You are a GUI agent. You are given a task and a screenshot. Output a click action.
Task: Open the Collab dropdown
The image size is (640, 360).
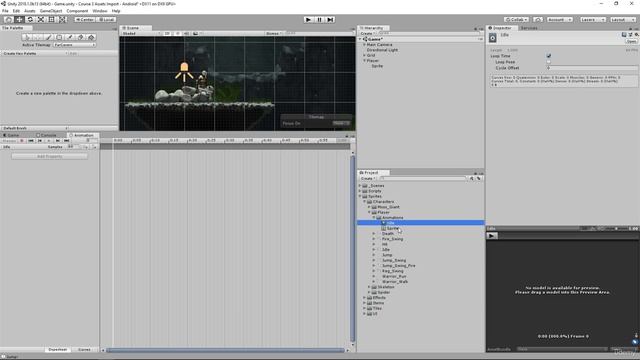pyautogui.click(x=516, y=20)
